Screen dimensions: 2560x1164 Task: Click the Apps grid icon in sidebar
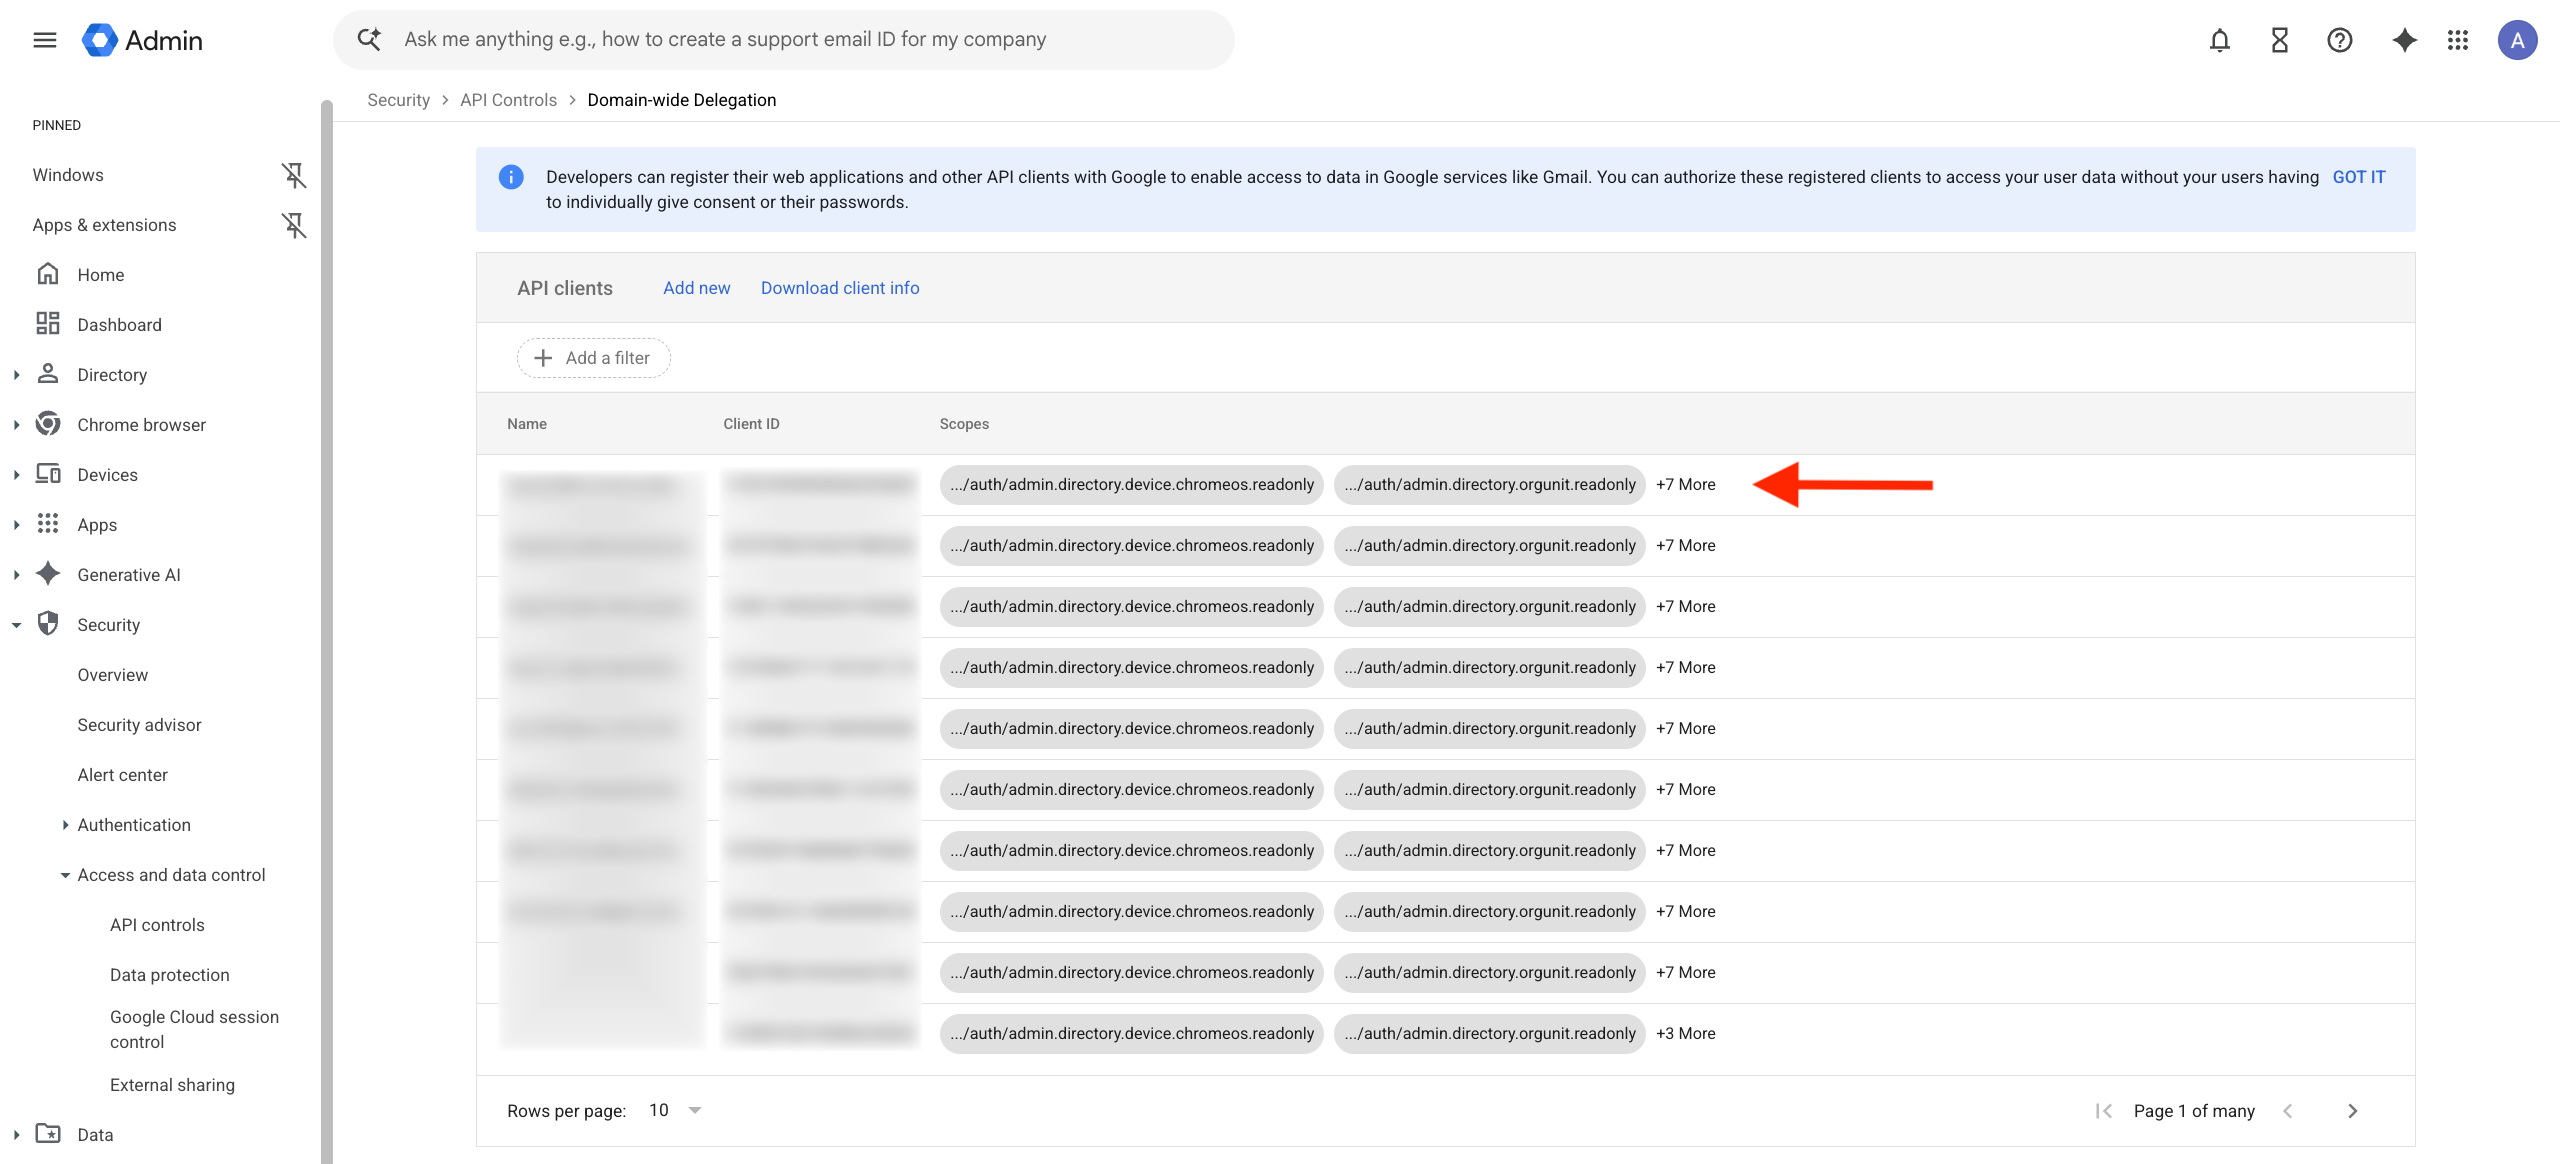coord(48,524)
